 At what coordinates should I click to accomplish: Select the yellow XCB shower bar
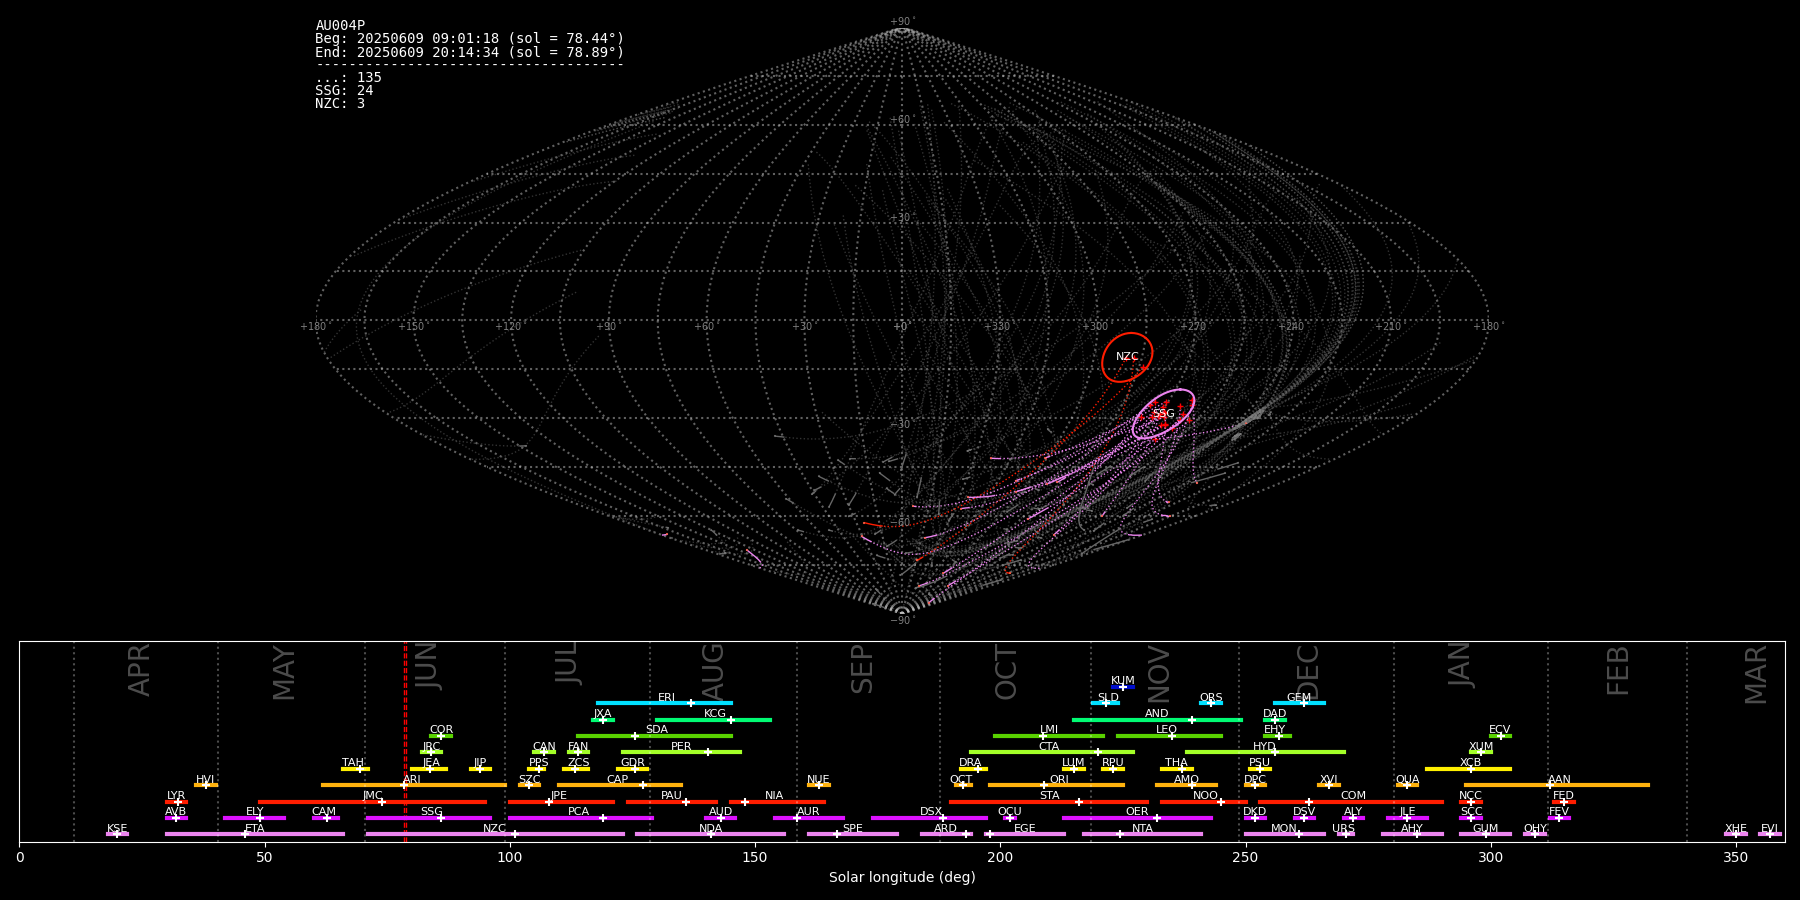pos(1468,769)
